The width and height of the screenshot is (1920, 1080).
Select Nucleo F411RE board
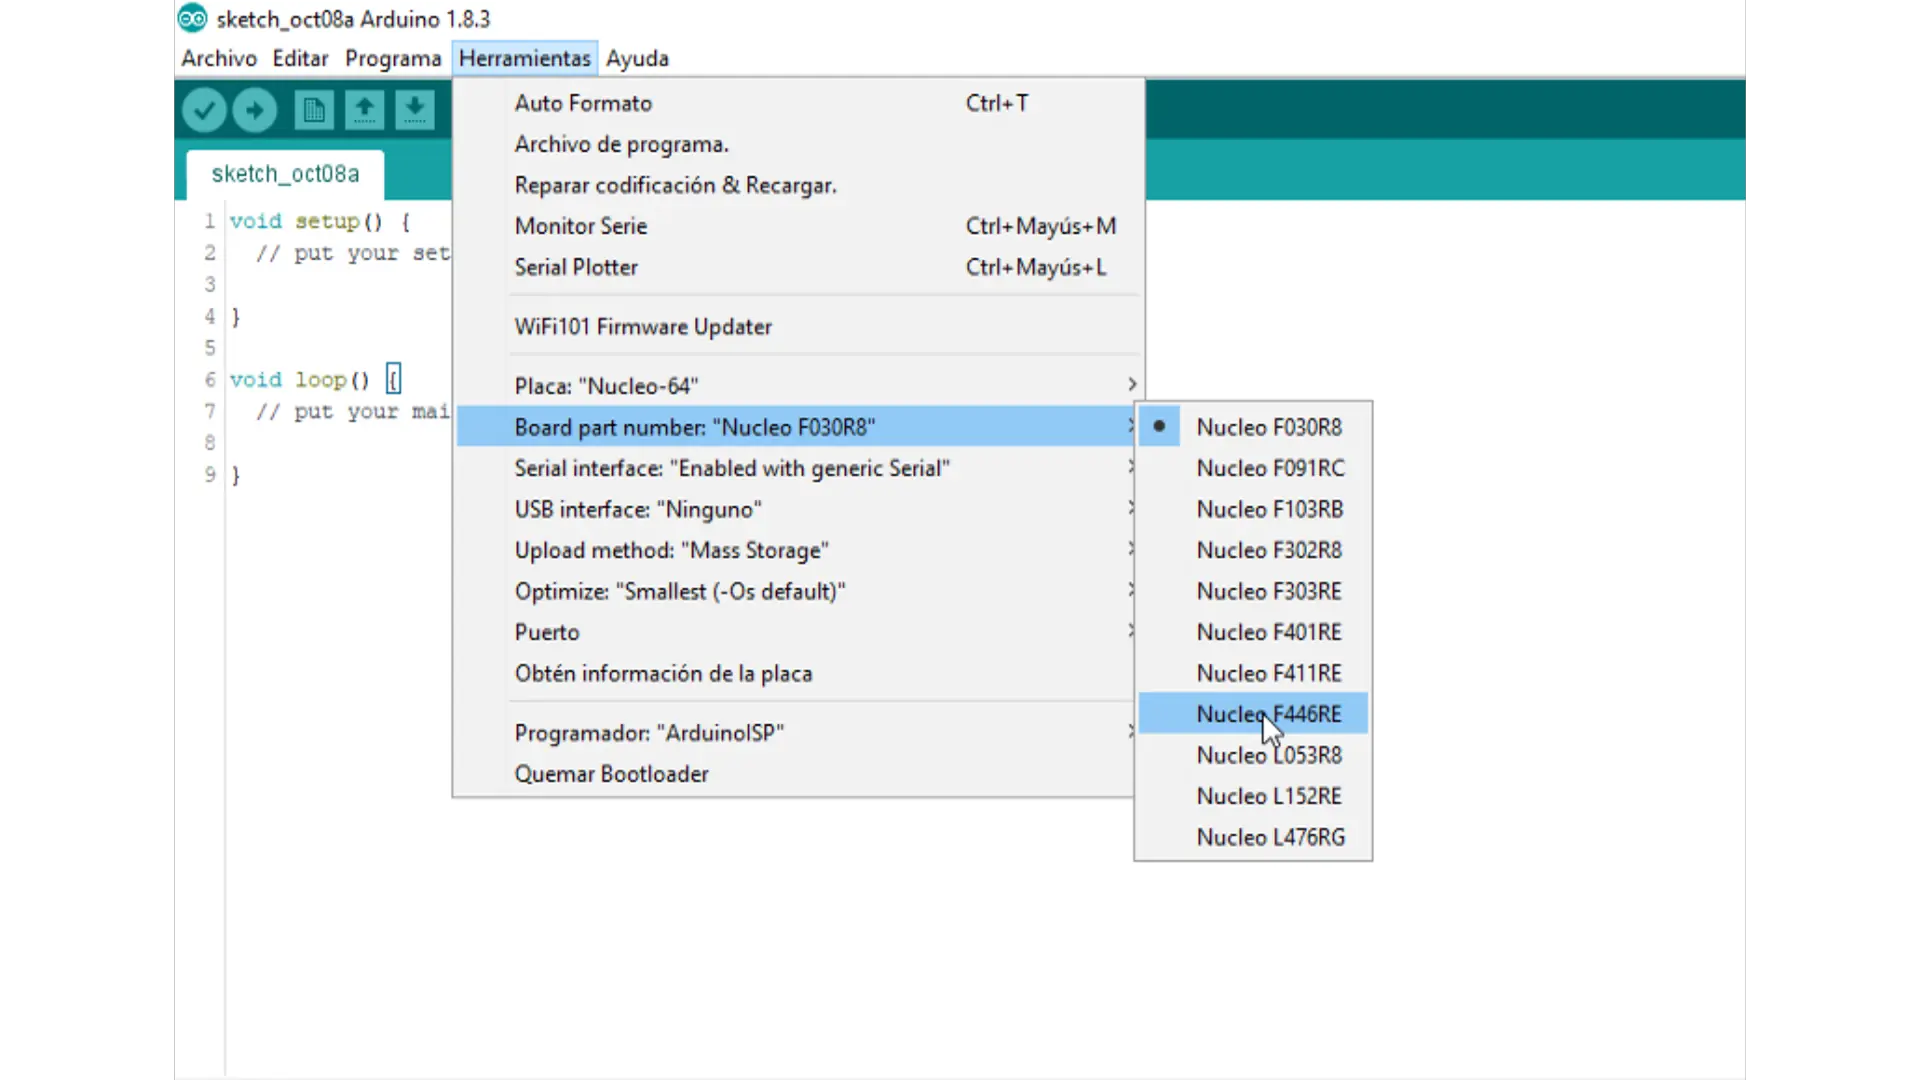[1253, 673]
